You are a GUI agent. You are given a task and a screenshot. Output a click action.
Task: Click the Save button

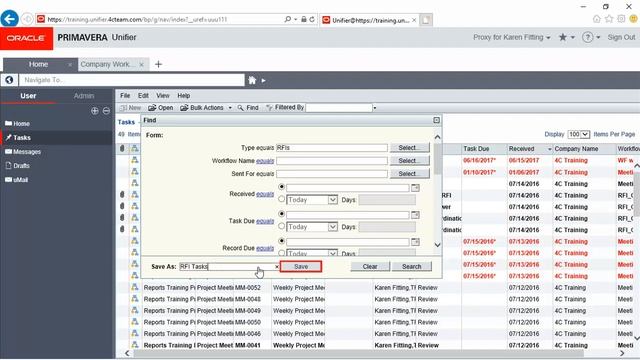301,267
